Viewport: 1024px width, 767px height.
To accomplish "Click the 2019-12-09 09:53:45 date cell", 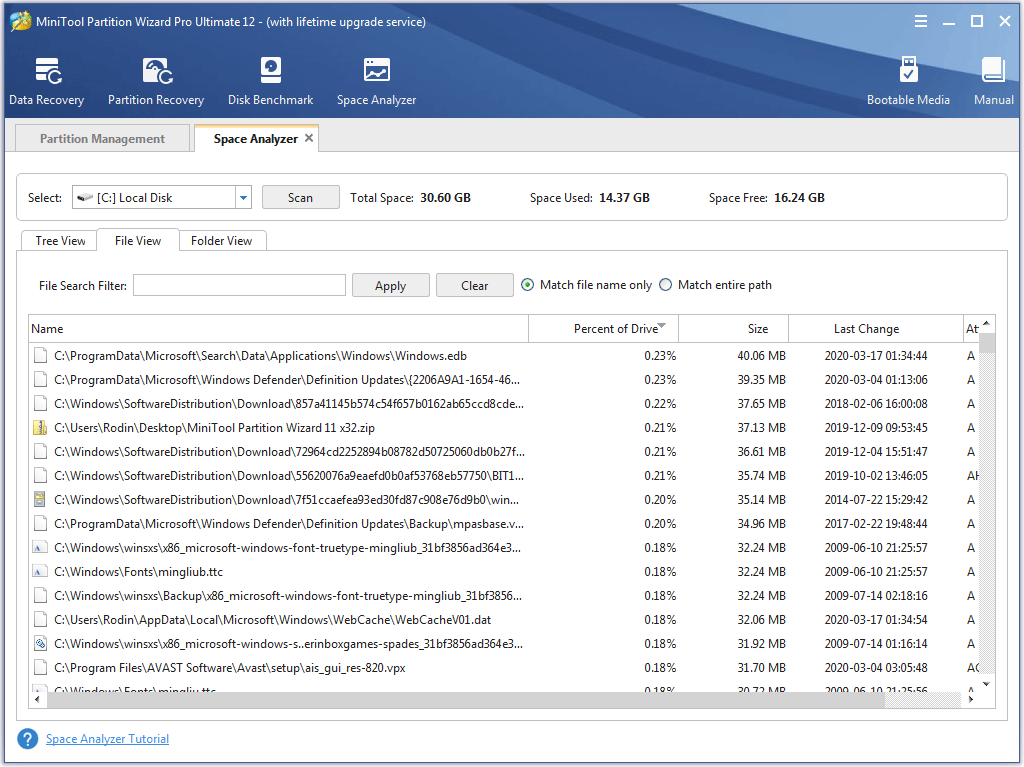I will [876, 428].
